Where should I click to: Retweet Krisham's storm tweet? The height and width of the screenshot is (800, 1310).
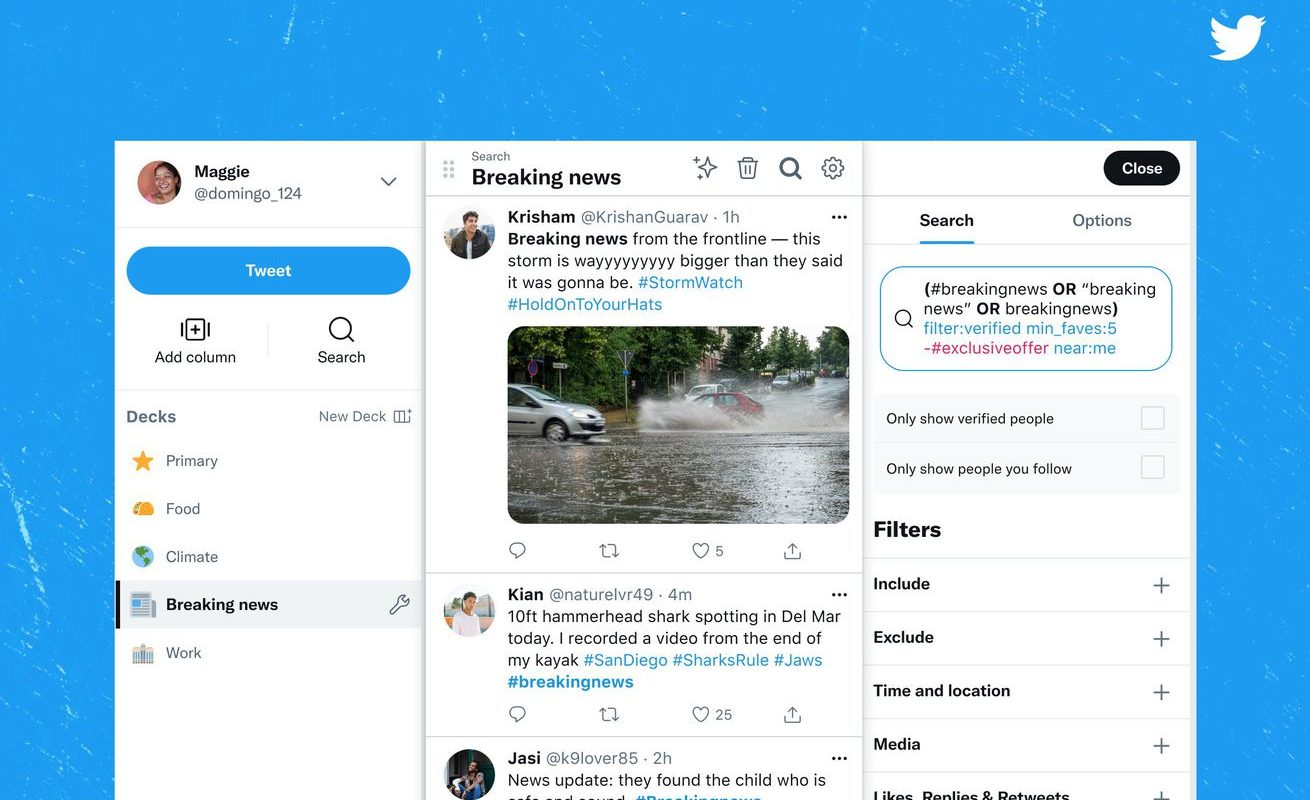click(x=609, y=550)
